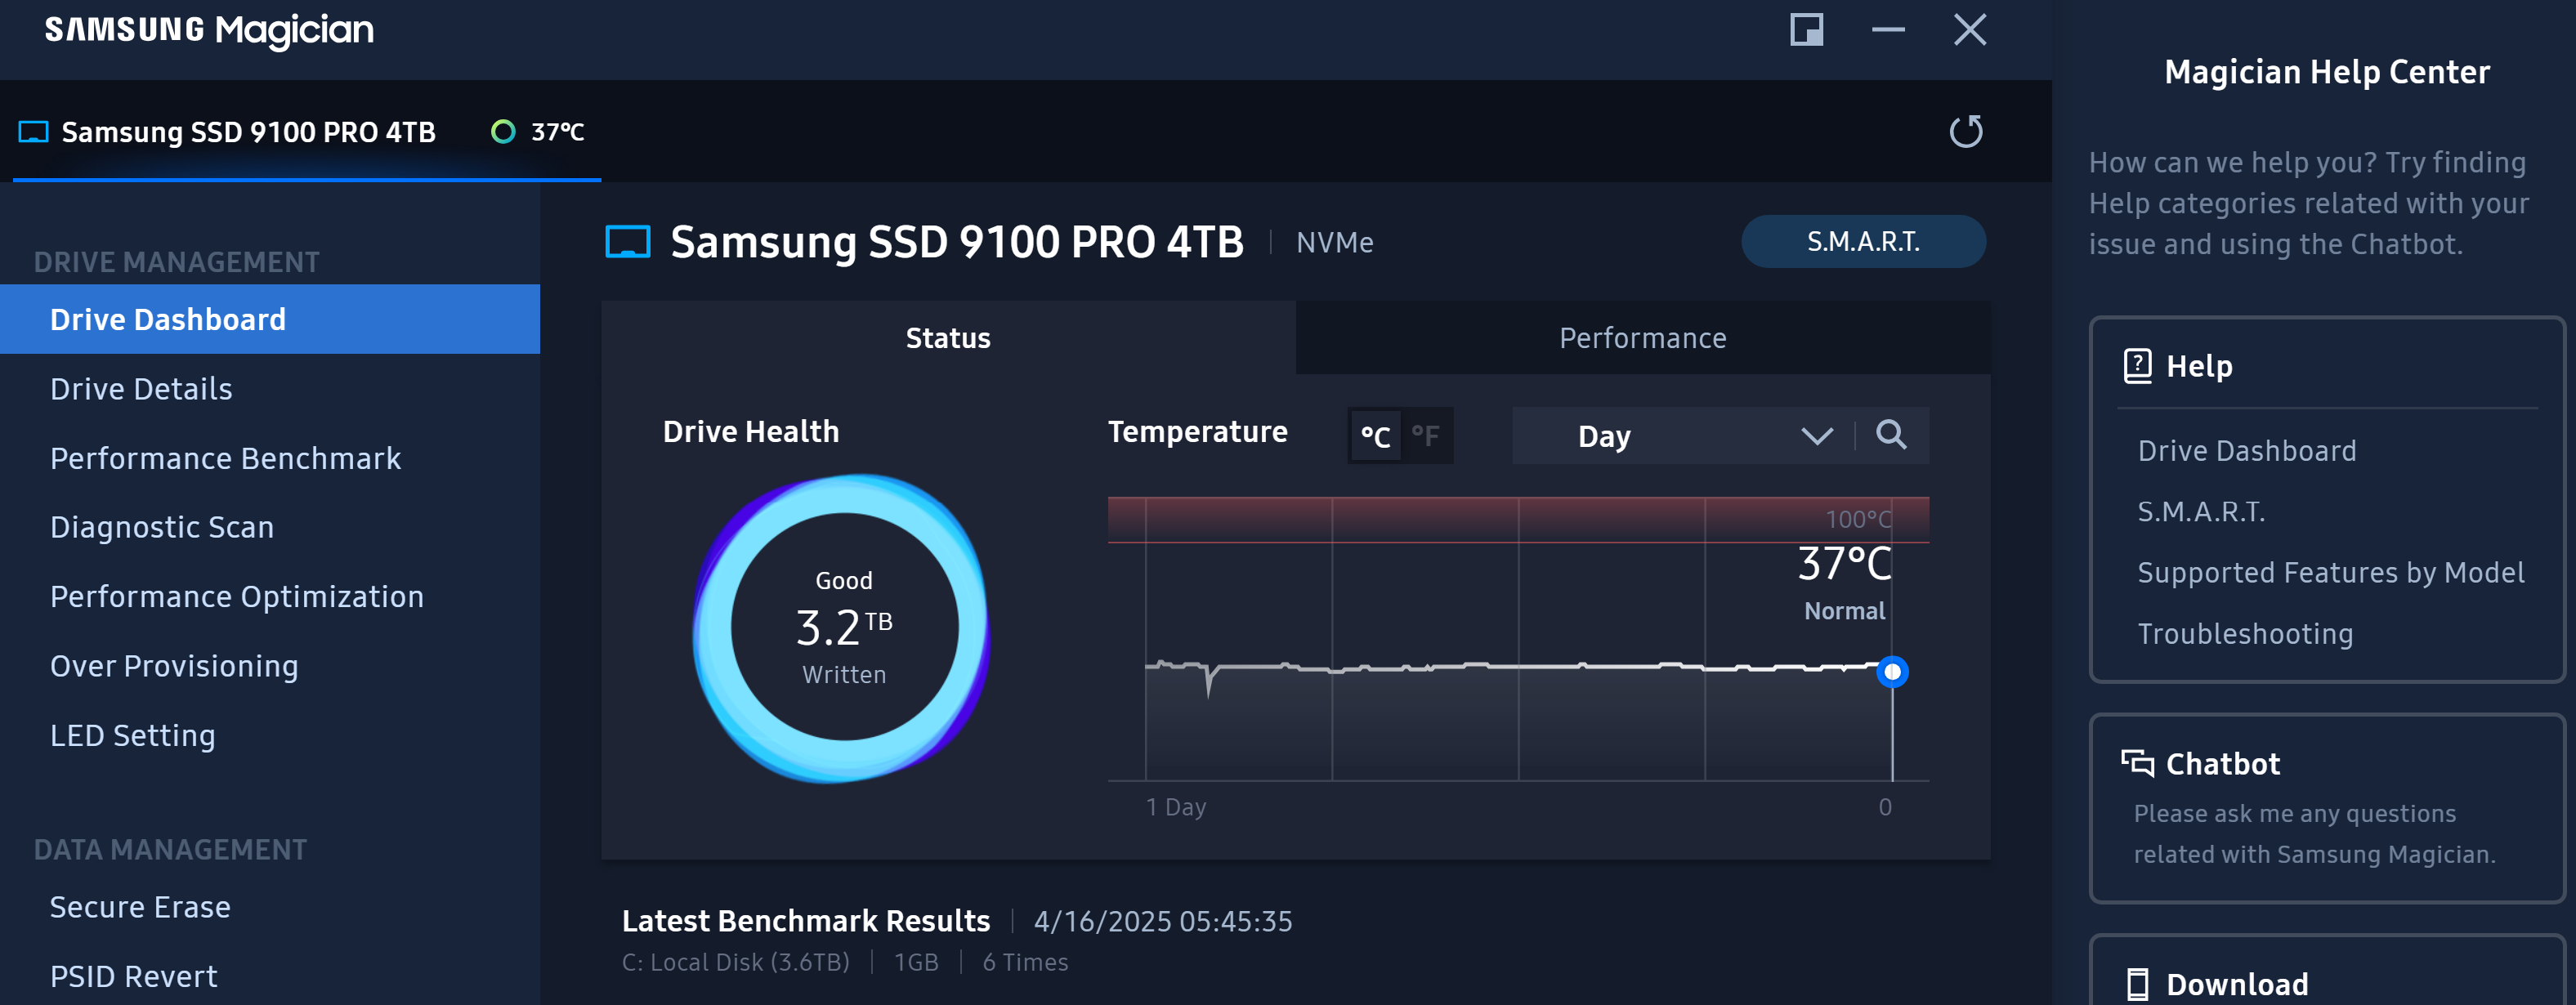Click the compact window mode icon
2576x1005 pixels.
(x=1806, y=30)
